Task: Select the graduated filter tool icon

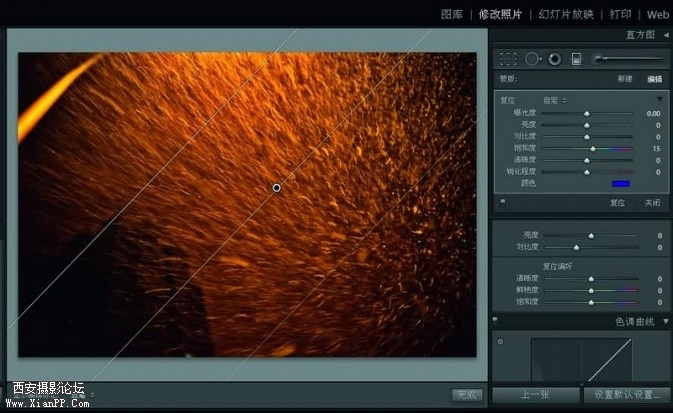Action: click(576, 59)
